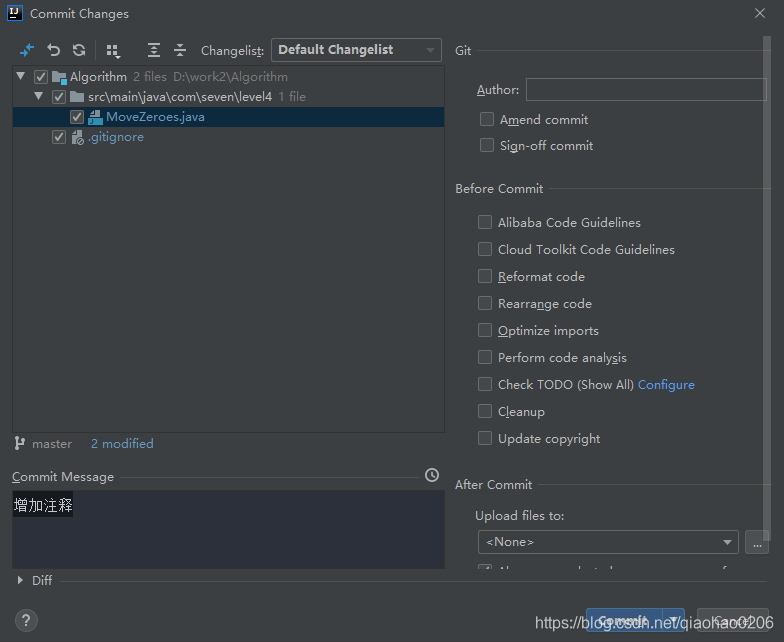
Task: Open the Group By toolbar icon
Action: click(113, 50)
